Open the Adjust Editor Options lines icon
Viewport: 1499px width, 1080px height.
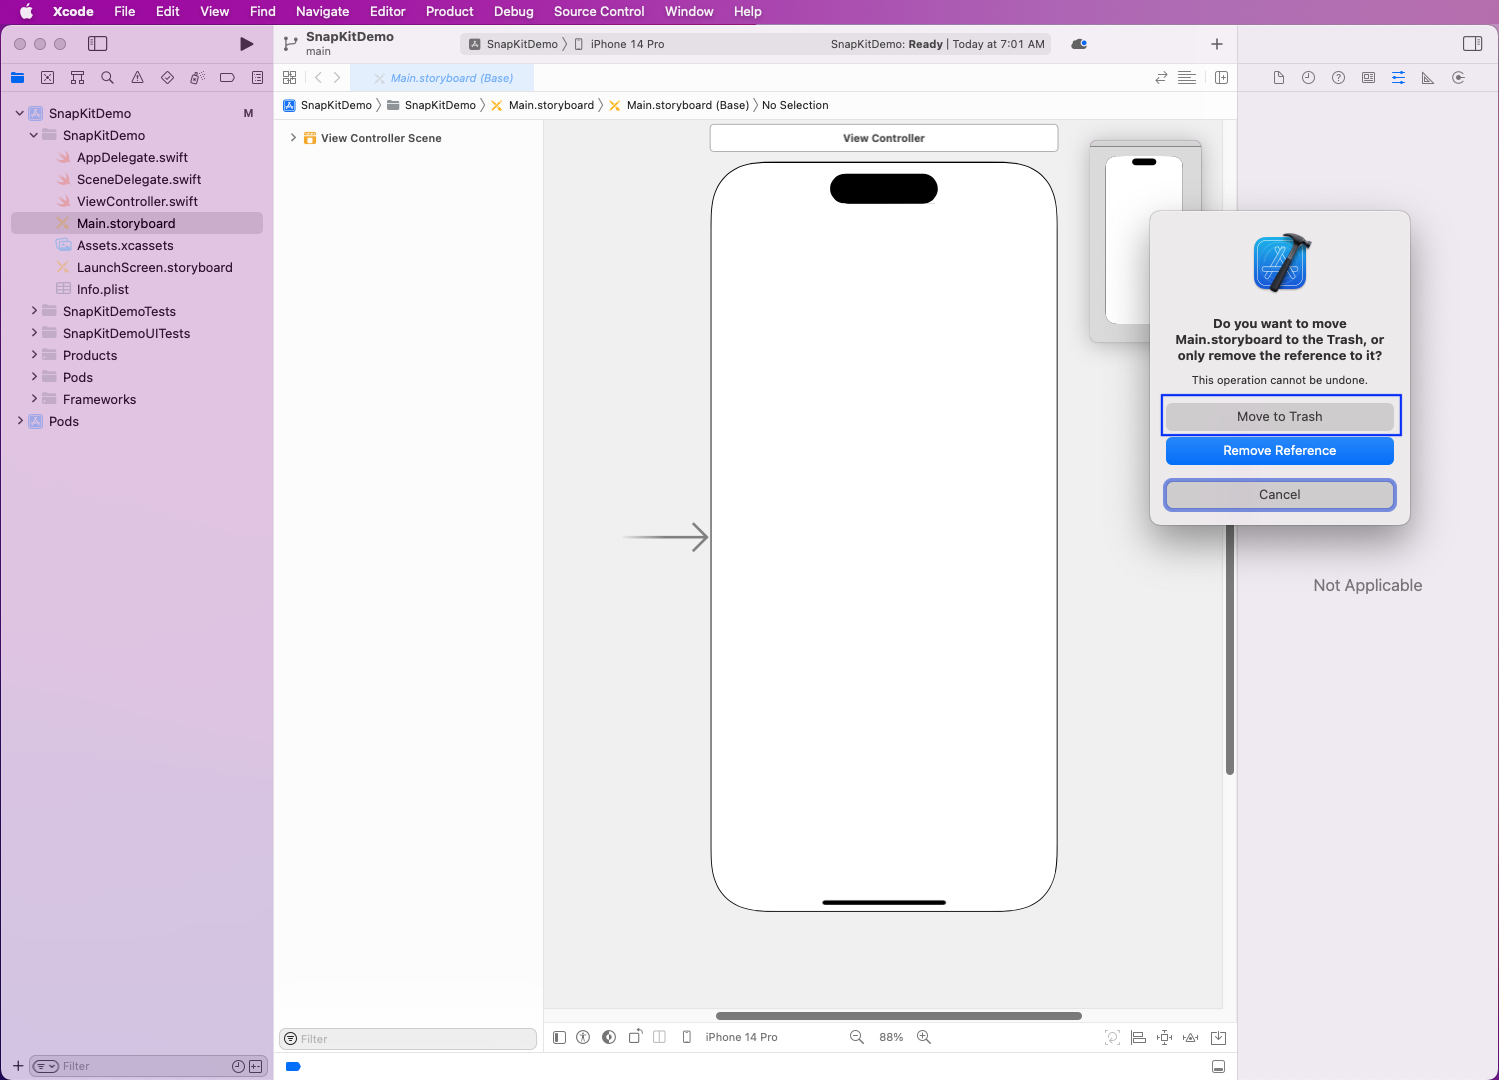(1187, 78)
